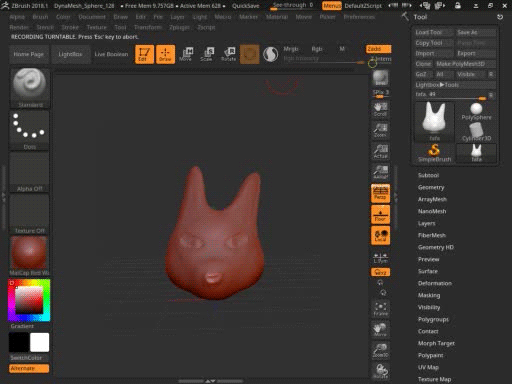The width and height of the screenshot is (512, 384).
Task: Open the MatCap Red Wax material picker
Action: pyautogui.click(x=30, y=256)
